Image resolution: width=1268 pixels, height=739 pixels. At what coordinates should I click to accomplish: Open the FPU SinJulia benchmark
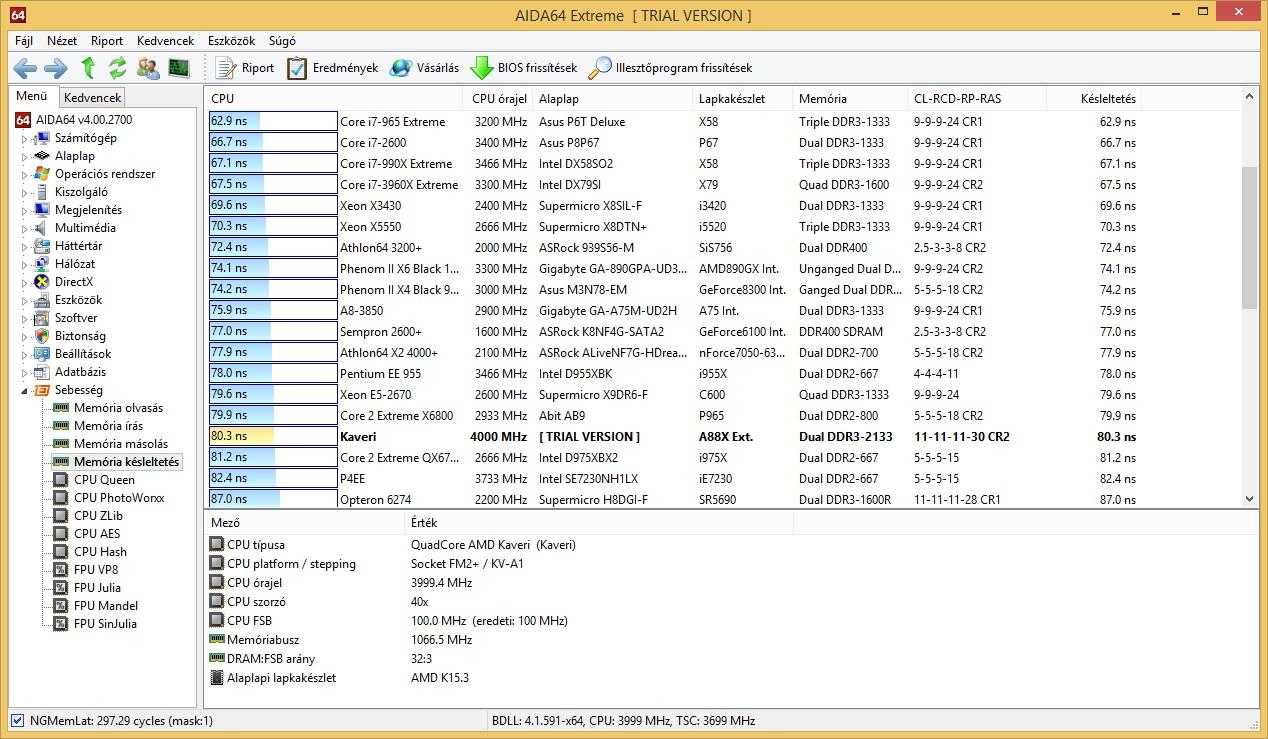[105, 624]
